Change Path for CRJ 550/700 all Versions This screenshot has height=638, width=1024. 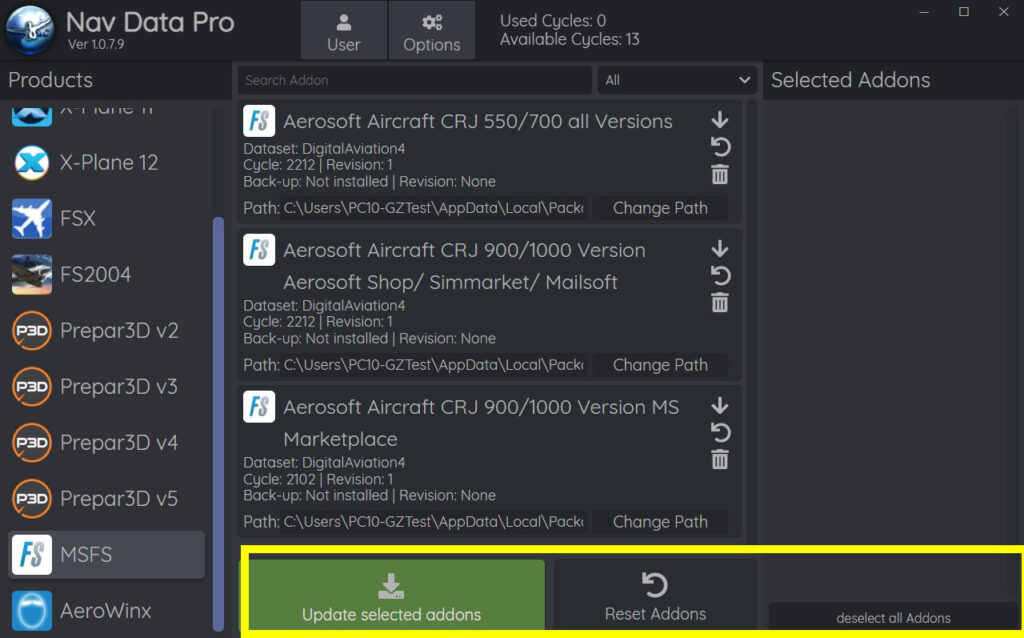660,208
